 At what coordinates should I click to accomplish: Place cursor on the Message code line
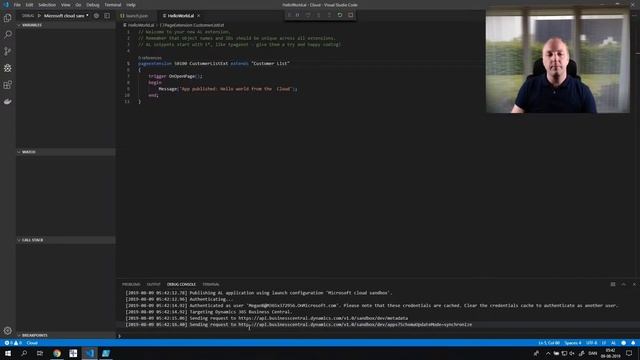pyautogui.click(x=228, y=89)
